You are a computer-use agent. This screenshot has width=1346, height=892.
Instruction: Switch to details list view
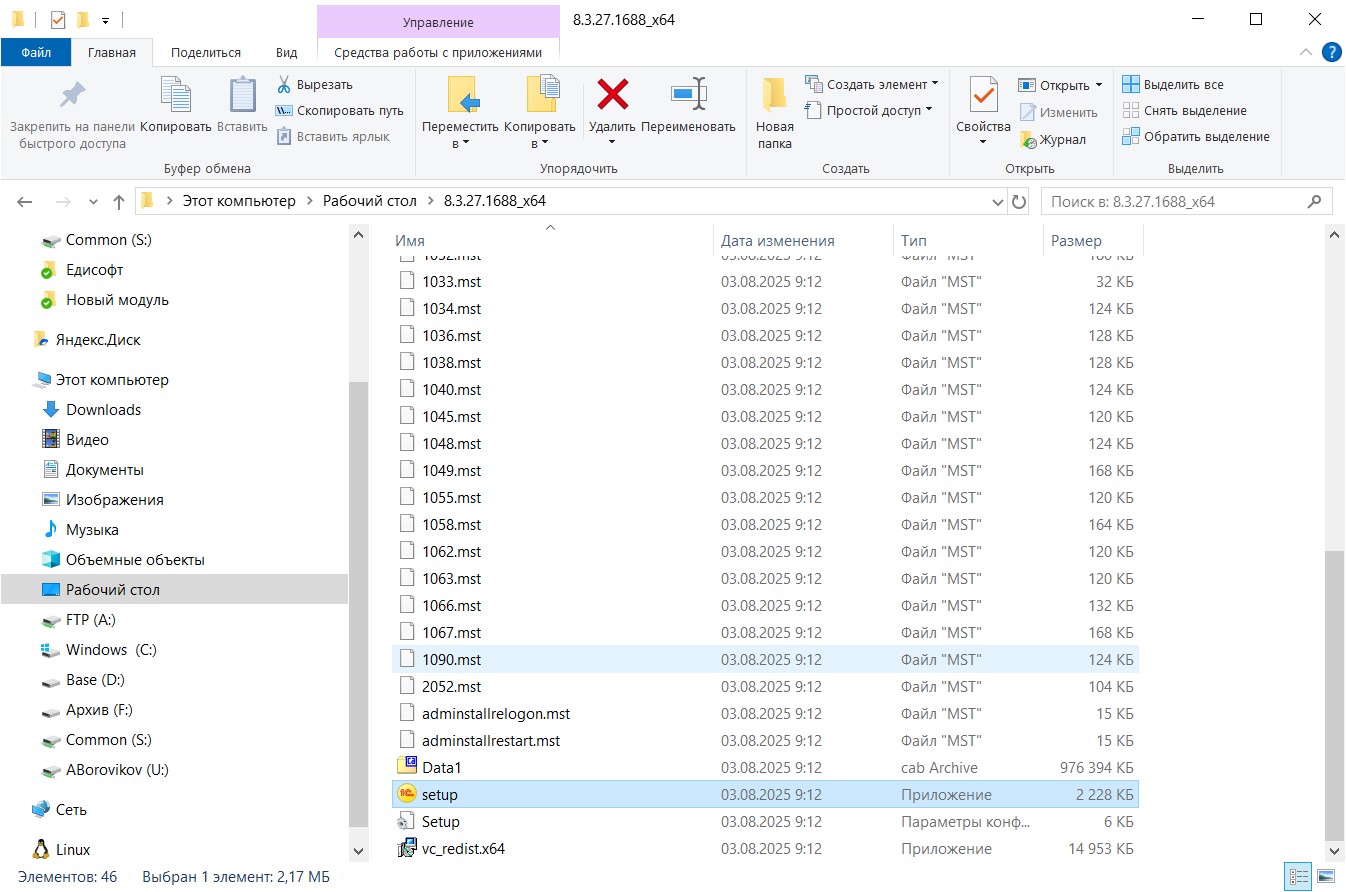pyautogui.click(x=1298, y=877)
